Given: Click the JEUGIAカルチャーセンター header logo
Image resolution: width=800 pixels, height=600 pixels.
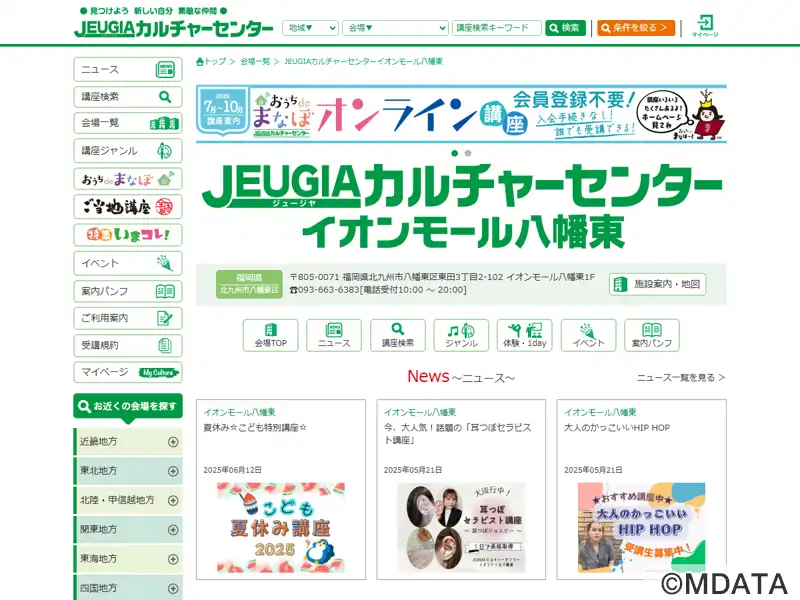Looking at the screenshot, I should pos(173,28).
